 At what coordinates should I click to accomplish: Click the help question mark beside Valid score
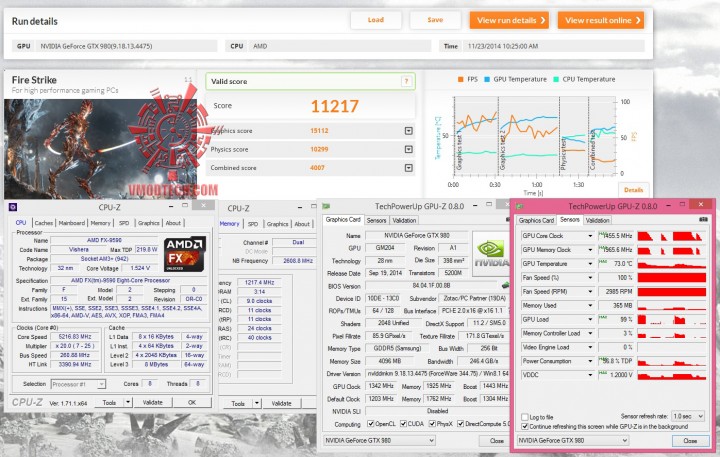tap(406, 81)
